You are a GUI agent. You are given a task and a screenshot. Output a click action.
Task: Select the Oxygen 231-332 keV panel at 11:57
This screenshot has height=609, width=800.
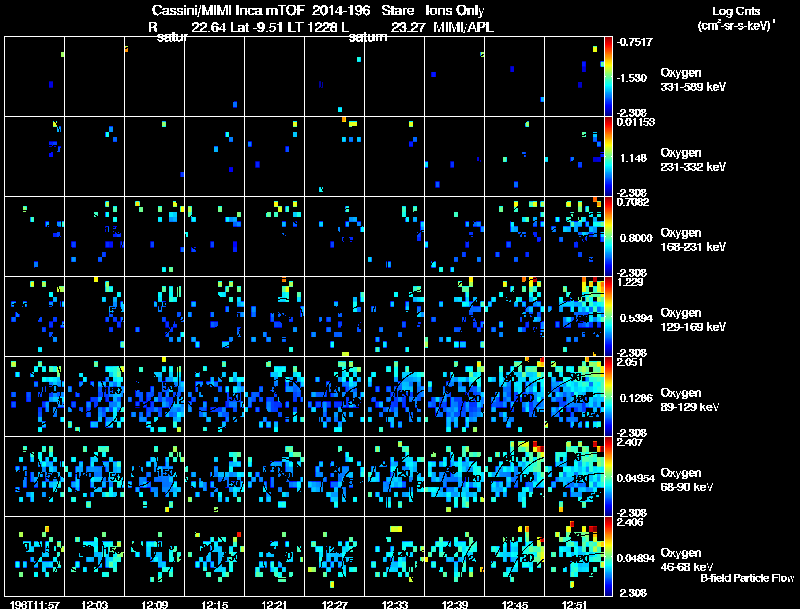click(x=35, y=156)
